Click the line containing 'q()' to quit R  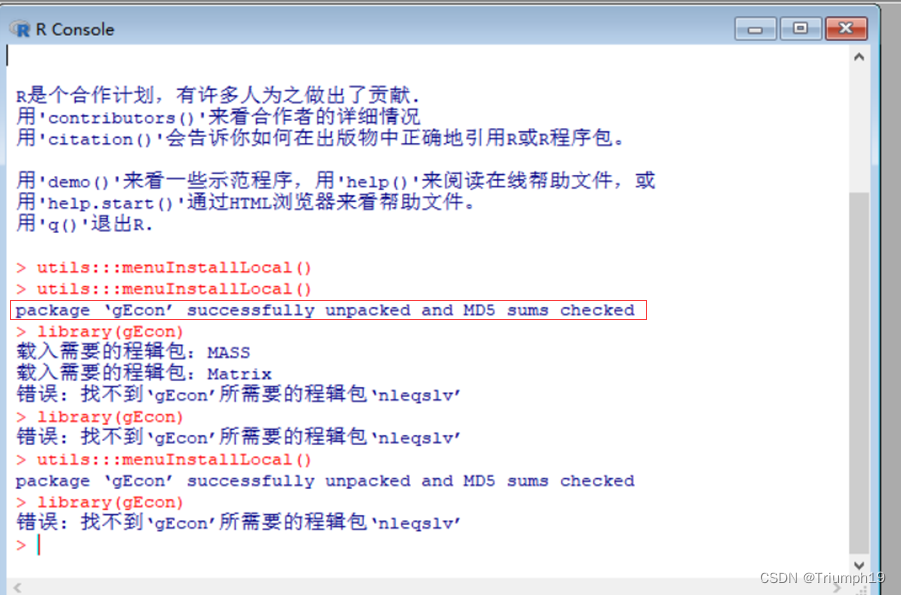84,224
